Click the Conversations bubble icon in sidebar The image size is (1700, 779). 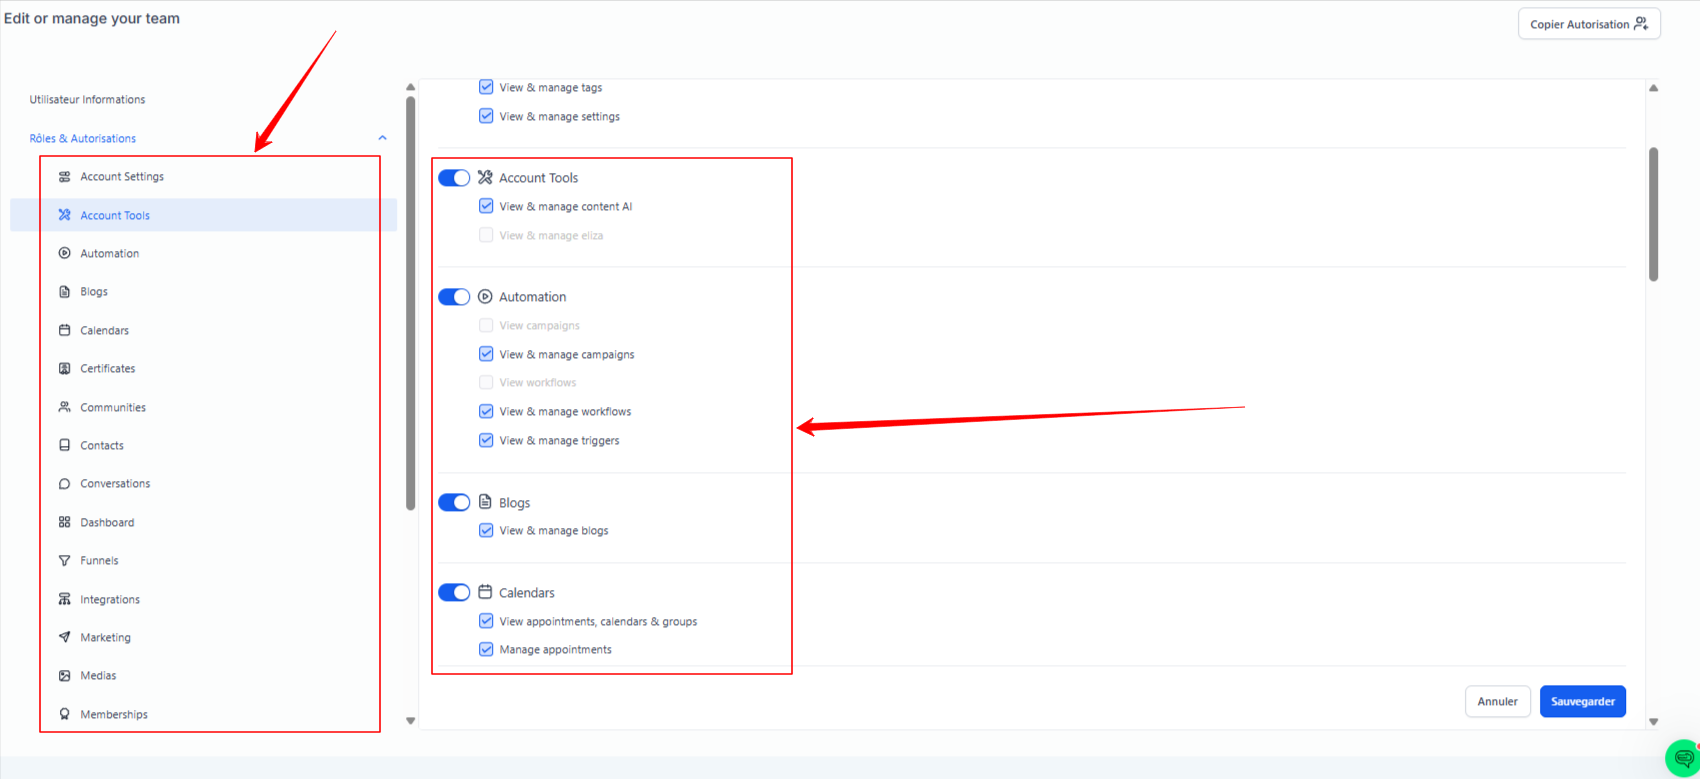pyautogui.click(x=65, y=484)
